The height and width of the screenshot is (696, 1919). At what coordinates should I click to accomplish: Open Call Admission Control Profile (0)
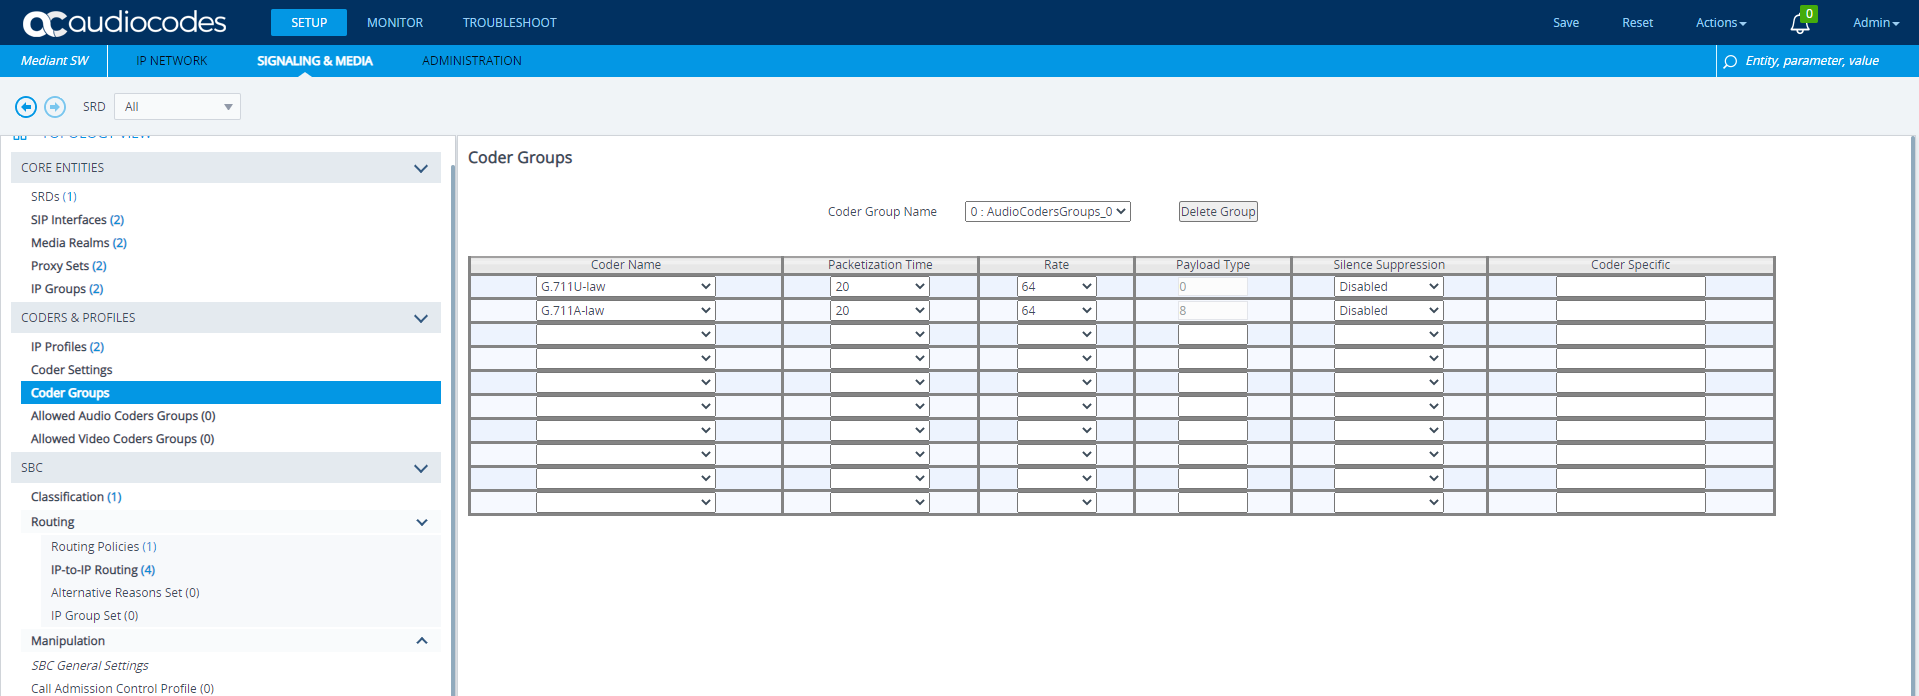coord(122,688)
